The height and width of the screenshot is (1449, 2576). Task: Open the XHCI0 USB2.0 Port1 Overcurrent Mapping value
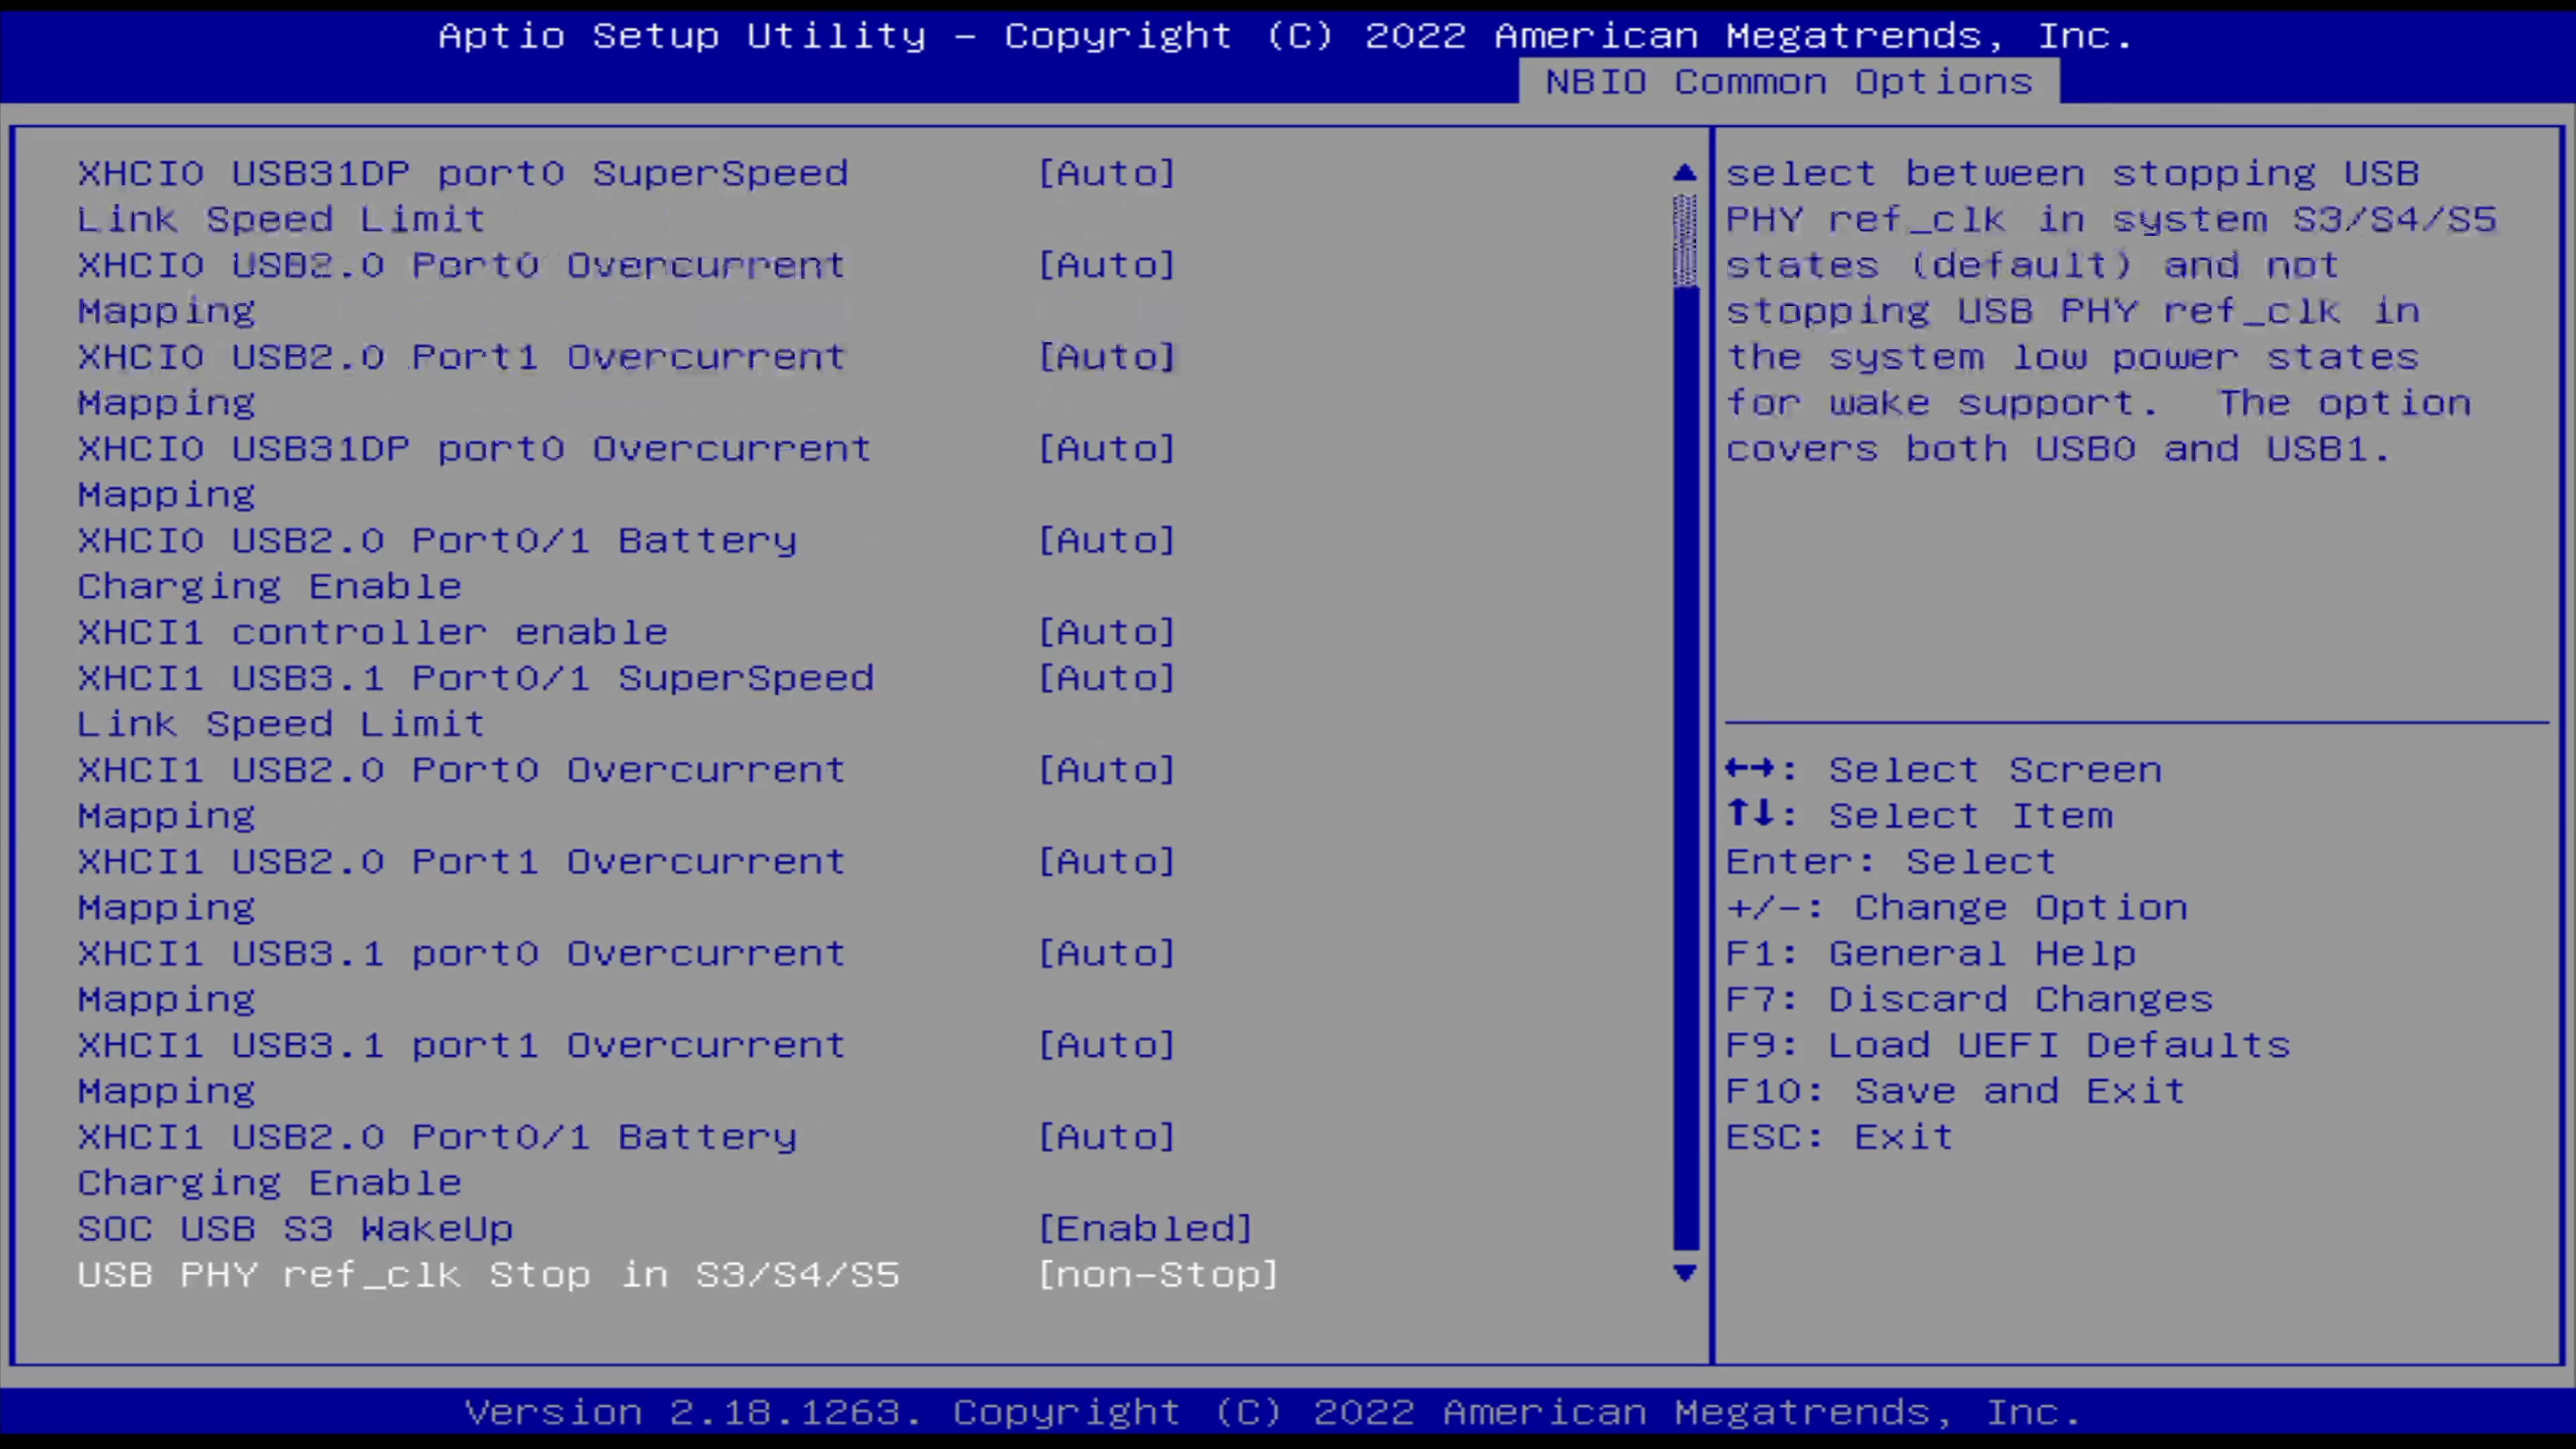pyautogui.click(x=1107, y=357)
